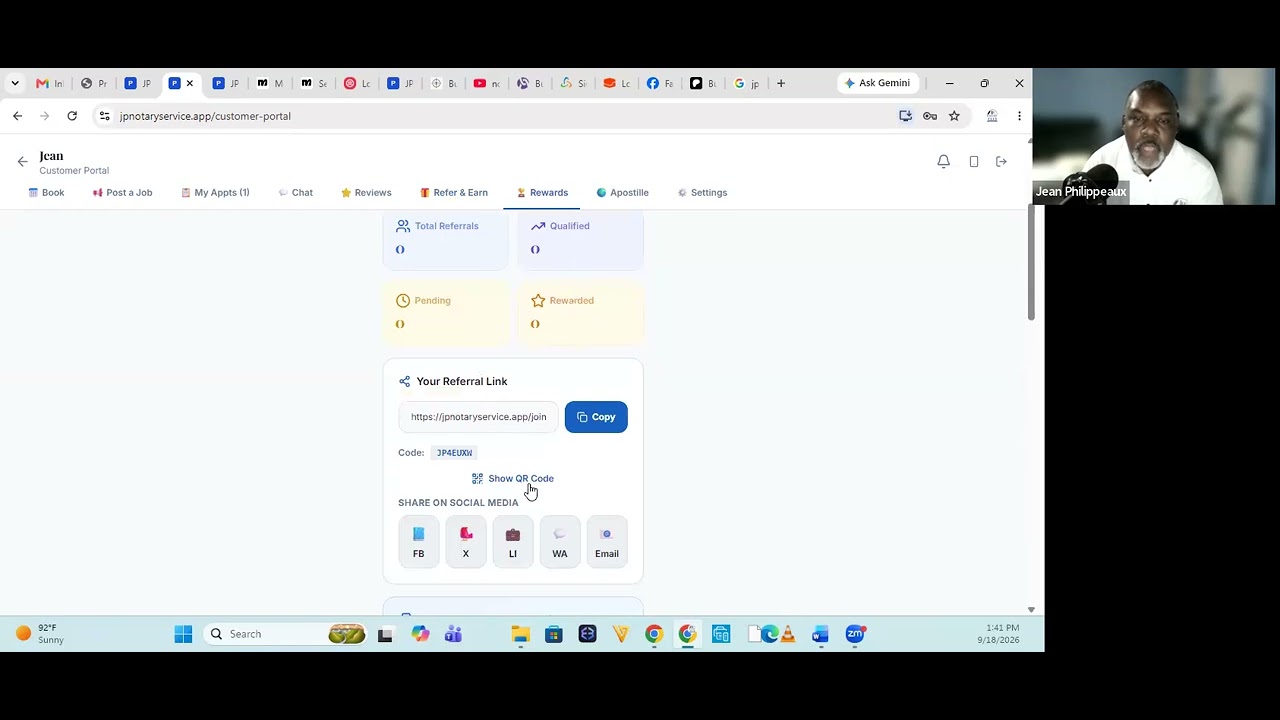The height and width of the screenshot is (720, 1280).
Task: Expand the tab search dropdown
Action: pos(15,83)
